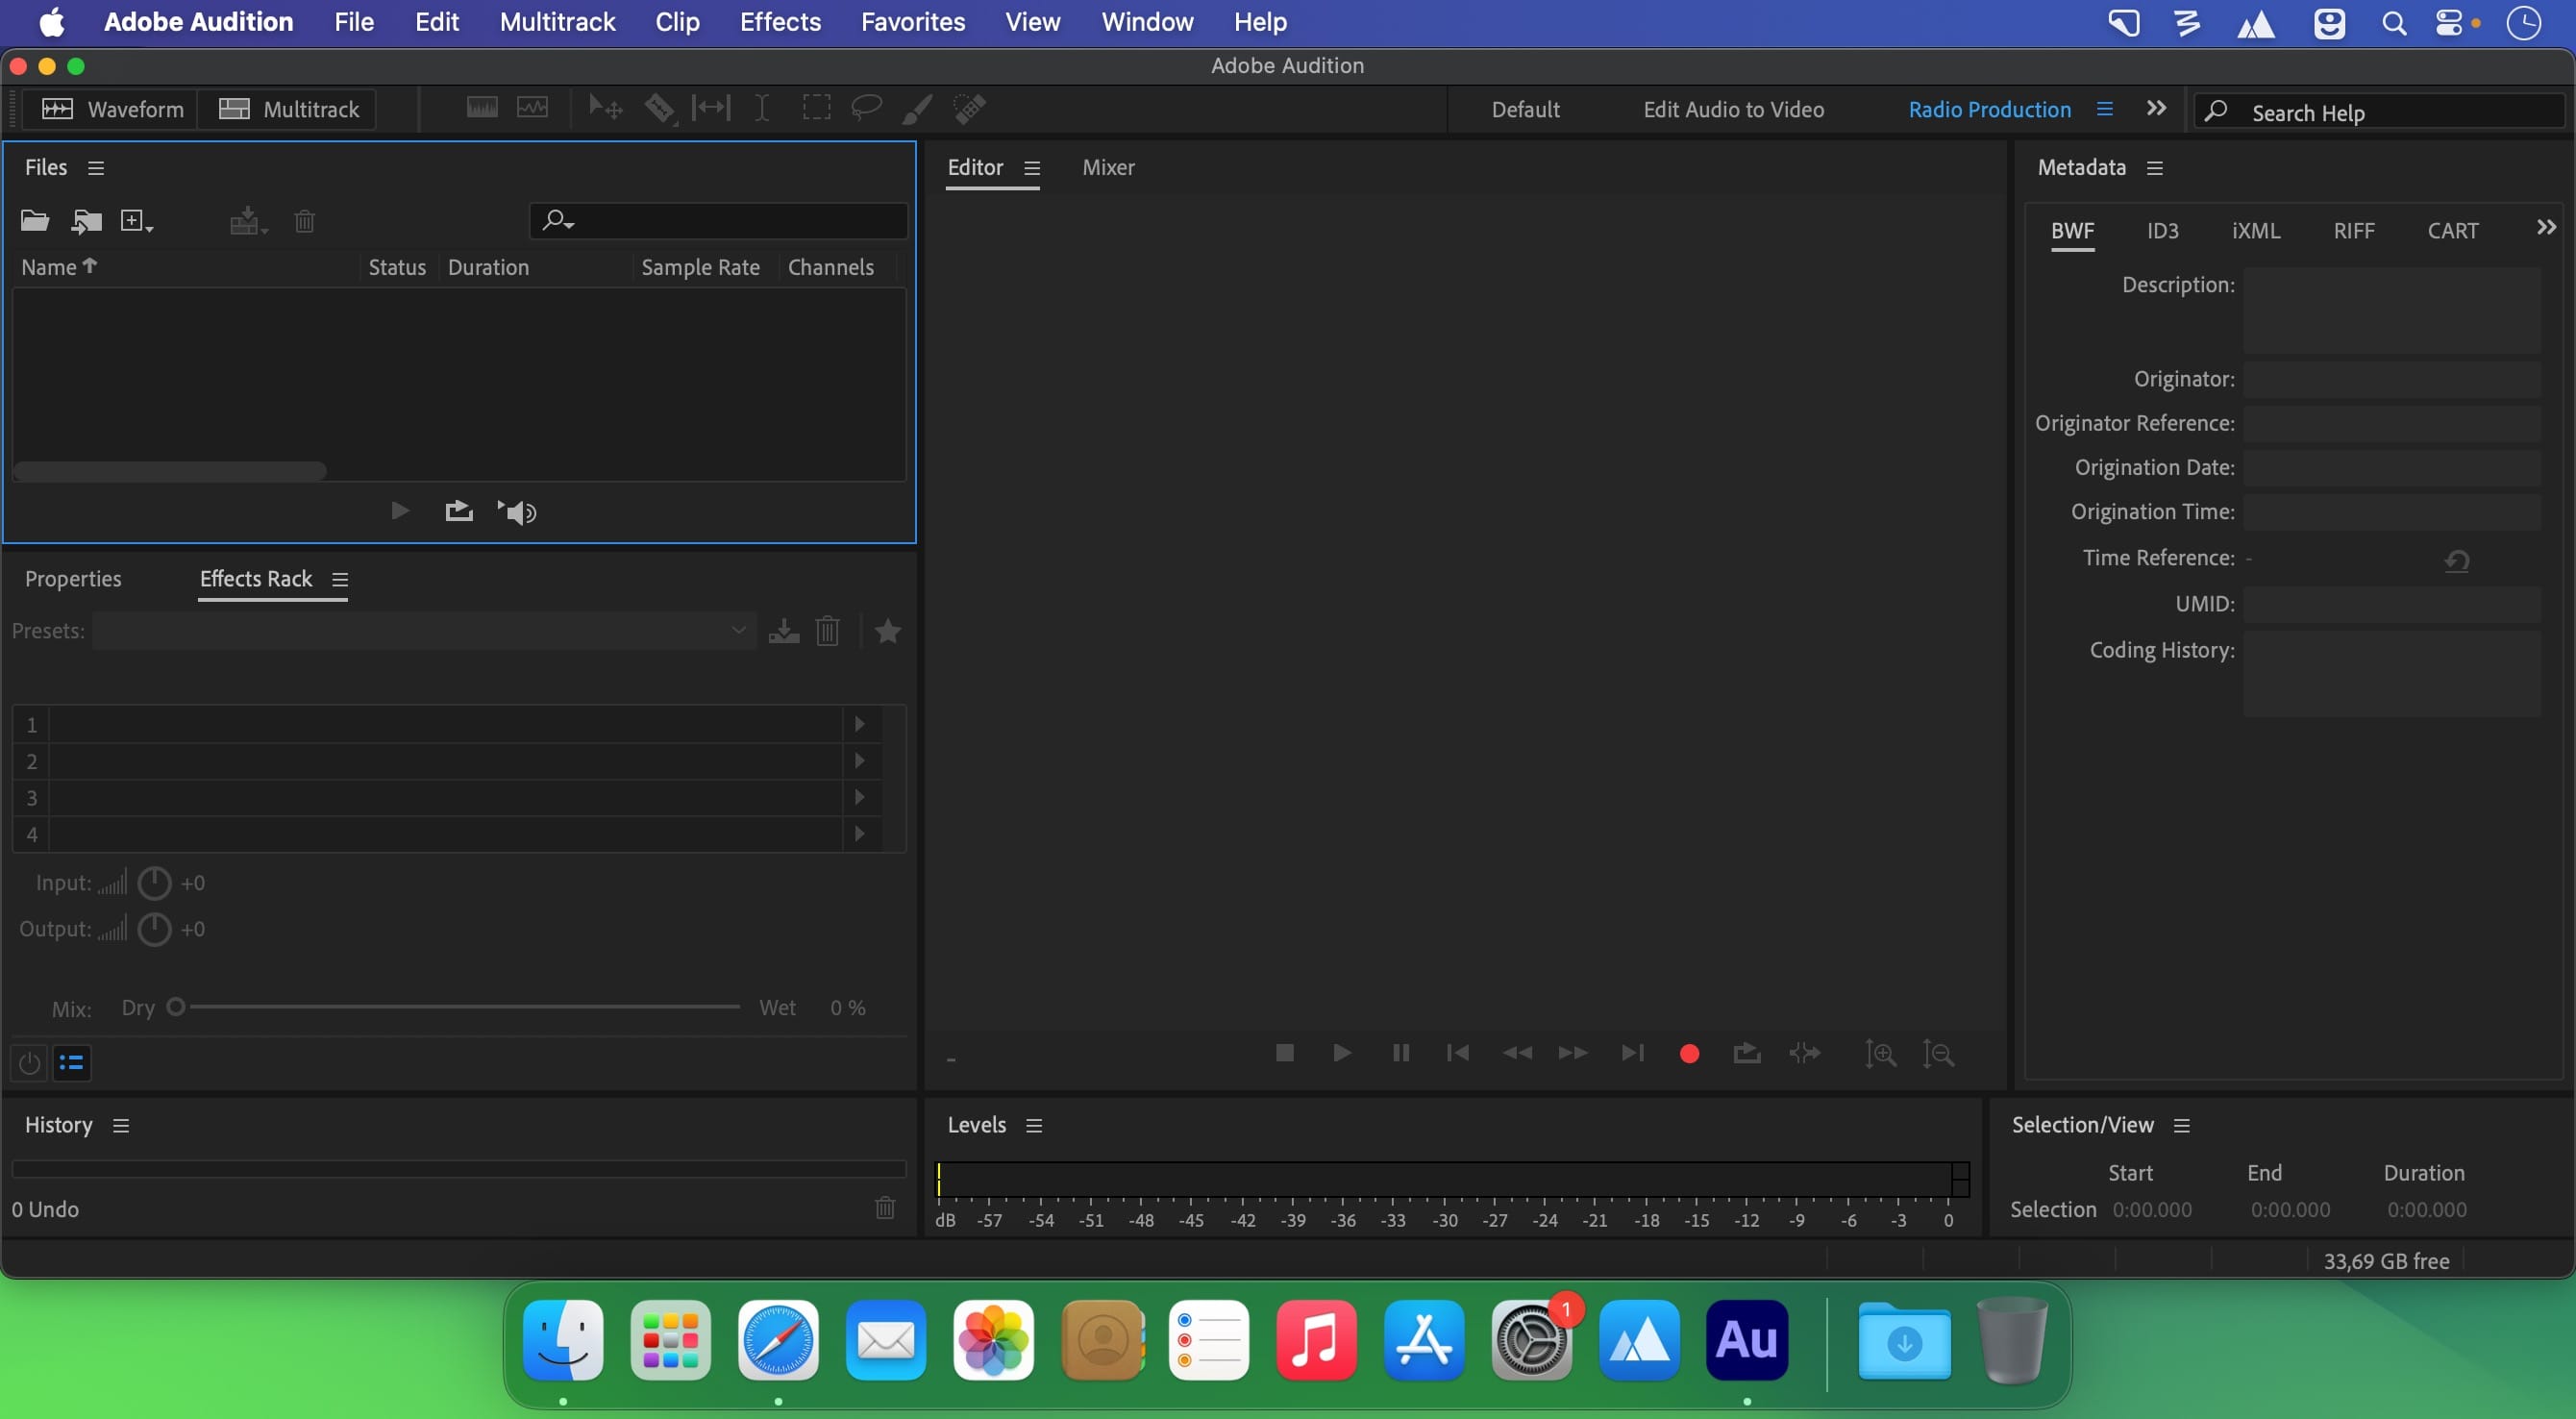The height and width of the screenshot is (1419, 2576).
Task: Open Safari from the Dock
Action: [778, 1340]
